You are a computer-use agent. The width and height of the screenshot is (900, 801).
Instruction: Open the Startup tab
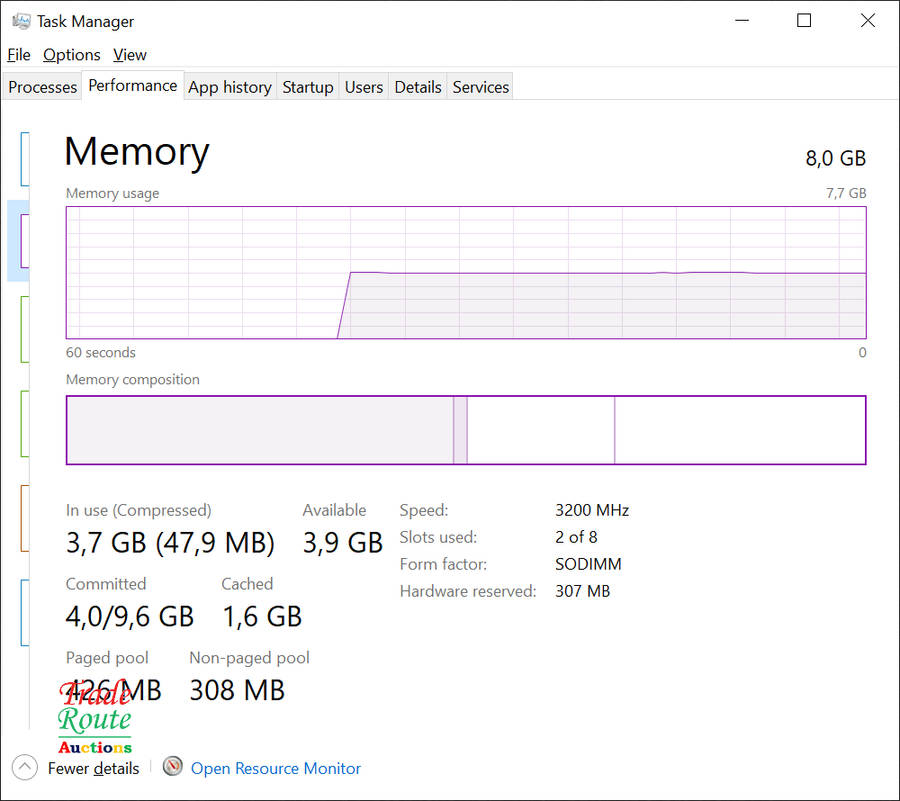(x=307, y=87)
